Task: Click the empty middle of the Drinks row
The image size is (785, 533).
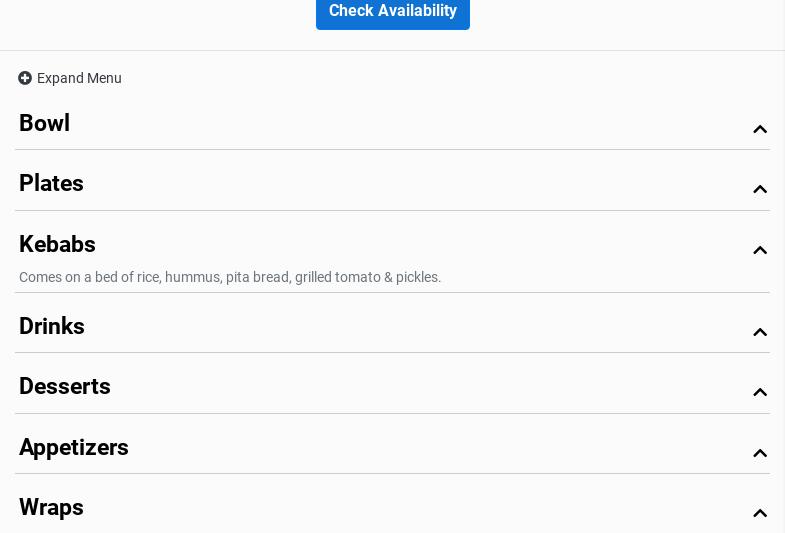Action: (x=400, y=327)
